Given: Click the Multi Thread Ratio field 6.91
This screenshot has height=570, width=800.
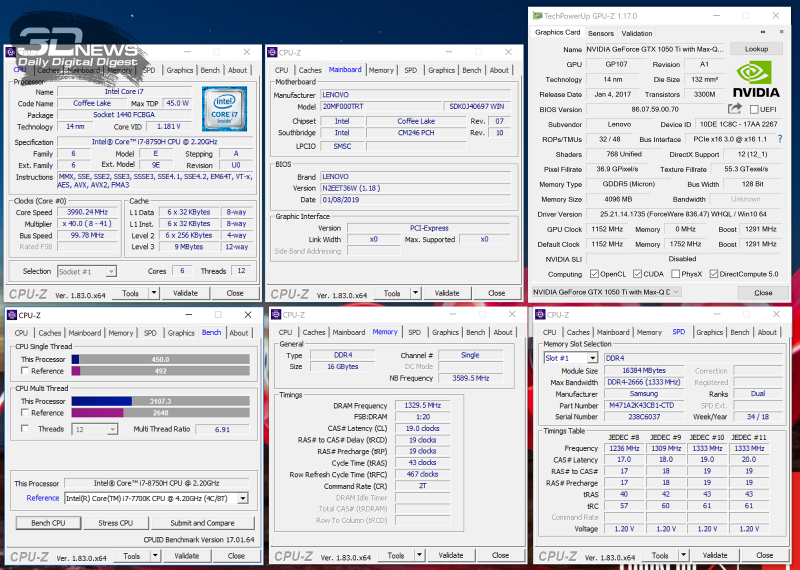Looking at the screenshot, I should coord(222,430).
